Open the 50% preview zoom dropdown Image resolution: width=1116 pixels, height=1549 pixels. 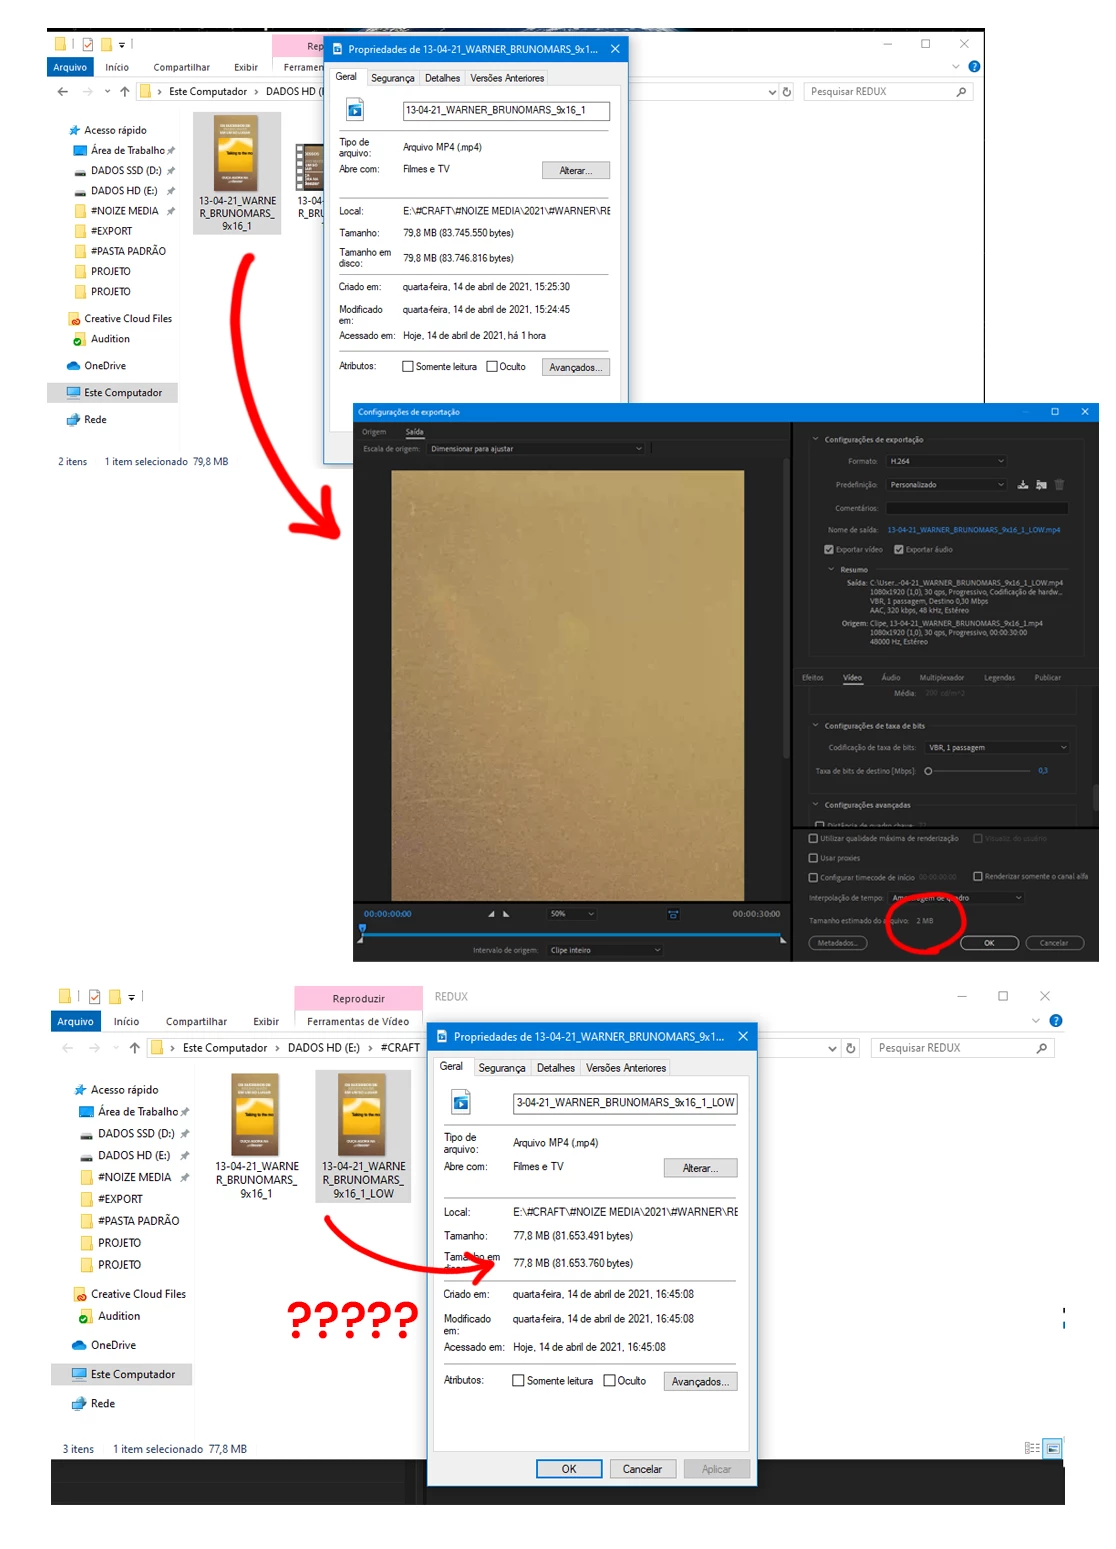click(572, 914)
